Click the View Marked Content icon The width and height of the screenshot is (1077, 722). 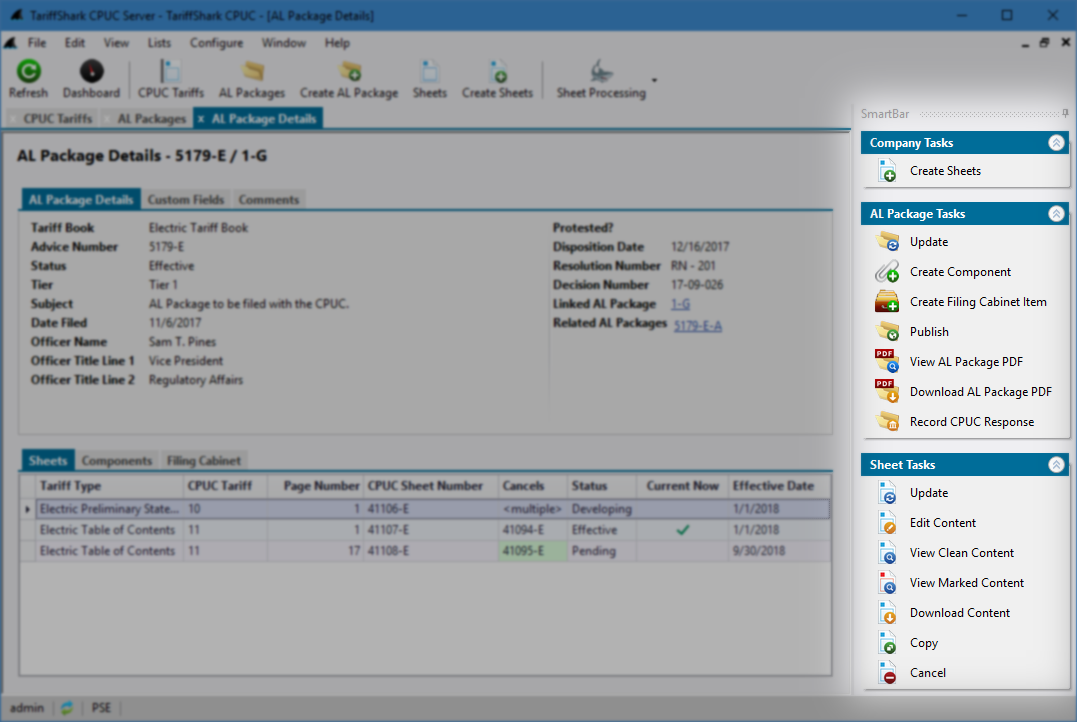(887, 583)
